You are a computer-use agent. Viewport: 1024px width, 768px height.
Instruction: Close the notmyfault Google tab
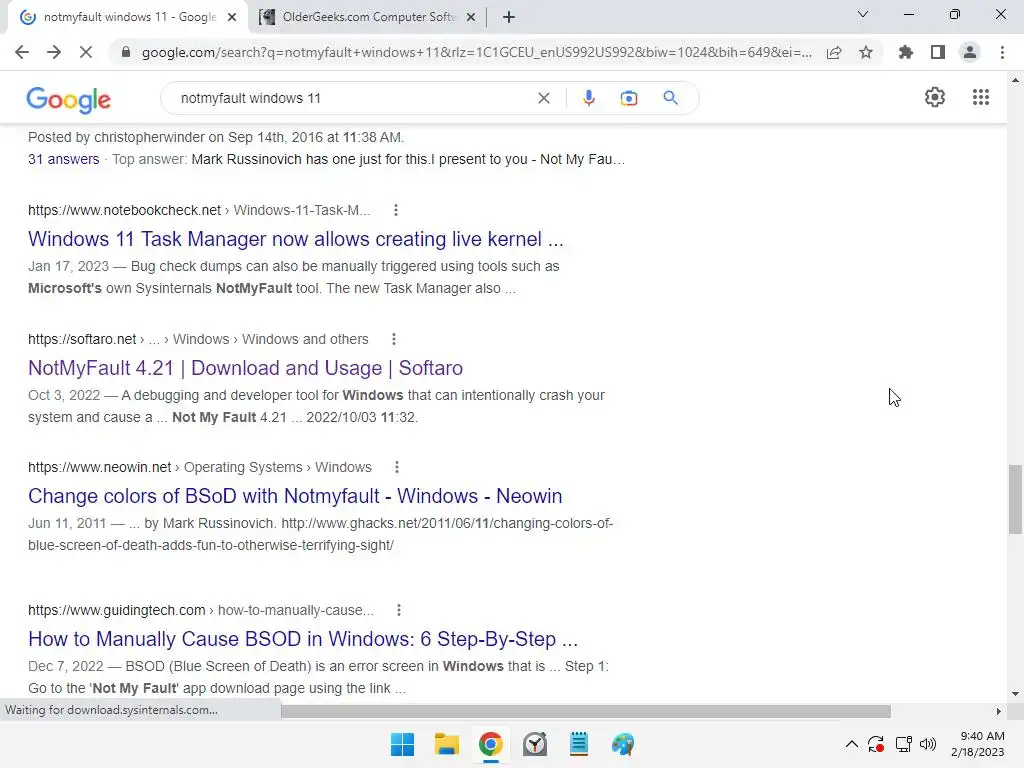pos(232,18)
